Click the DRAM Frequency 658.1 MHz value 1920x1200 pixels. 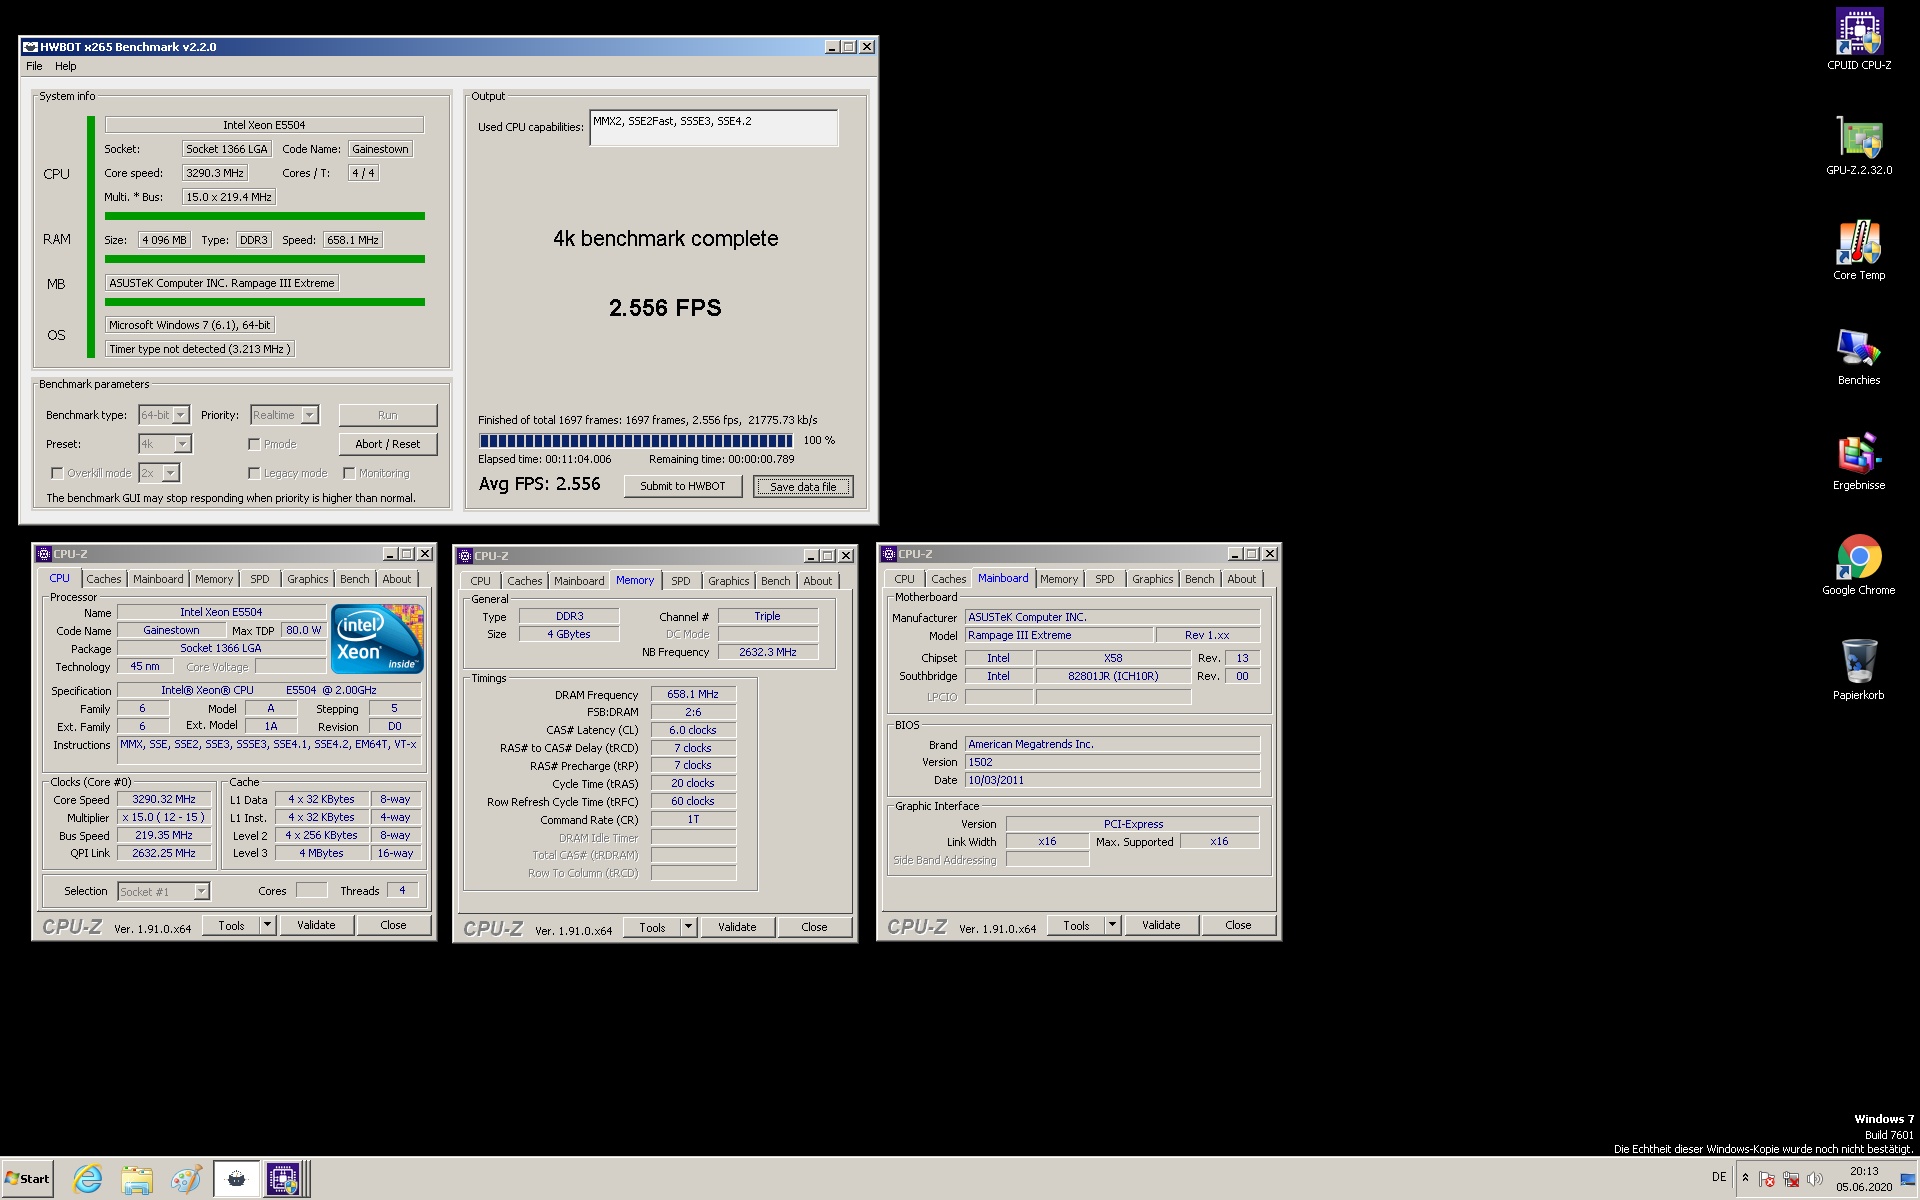pyautogui.click(x=693, y=694)
